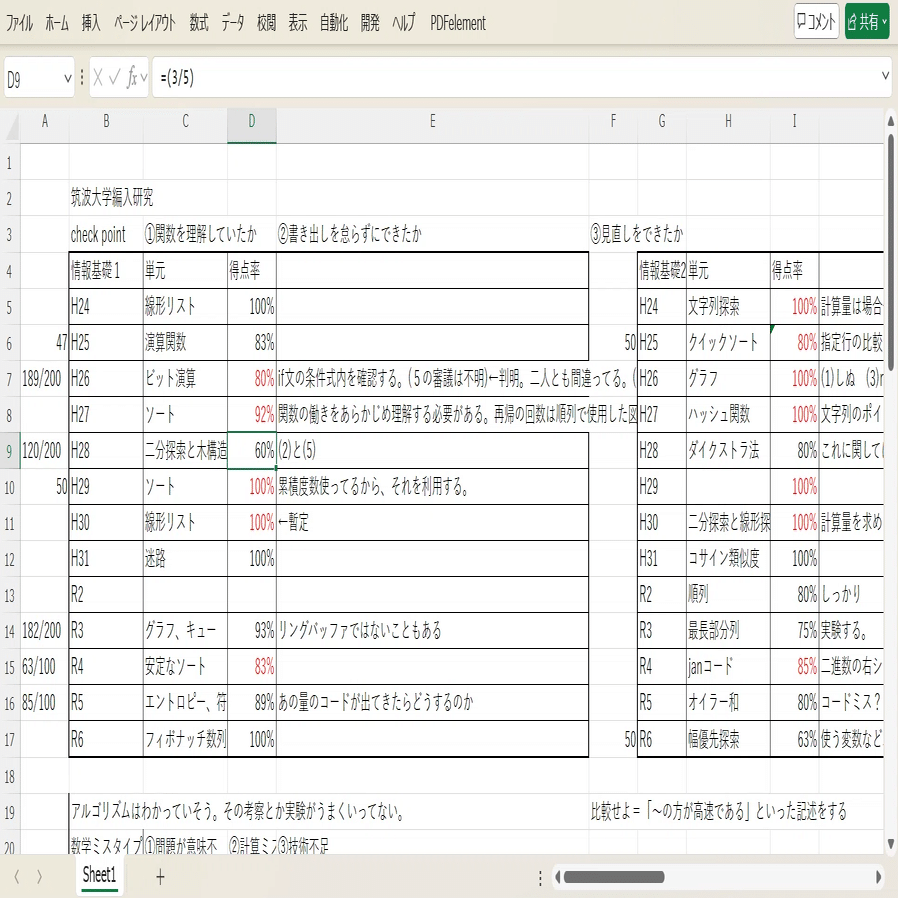Image resolution: width=898 pixels, height=898 pixels.
Task: Open the Name Box dropdown arrow
Action: [x=67, y=76]
